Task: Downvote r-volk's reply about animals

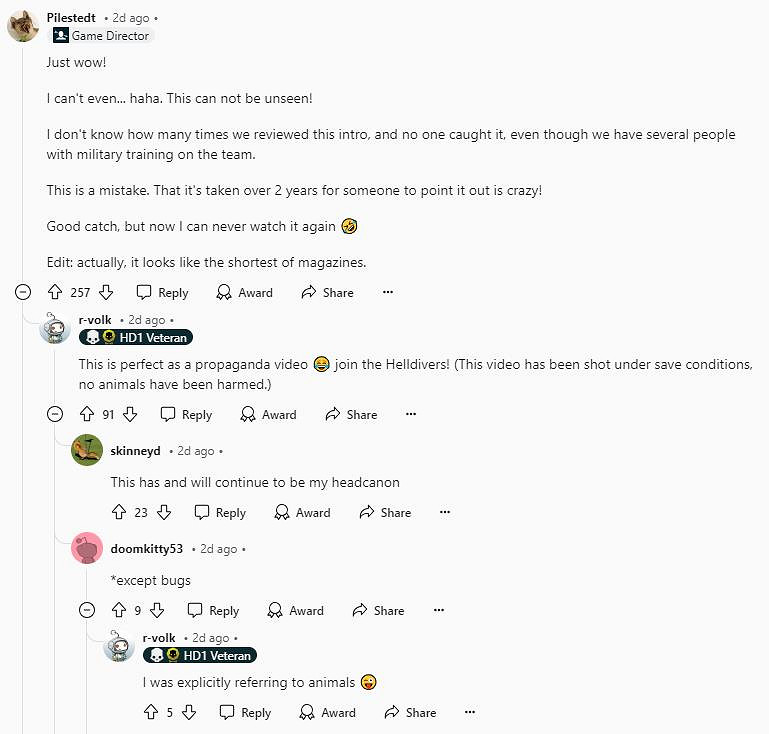Action: click(189, 713)
